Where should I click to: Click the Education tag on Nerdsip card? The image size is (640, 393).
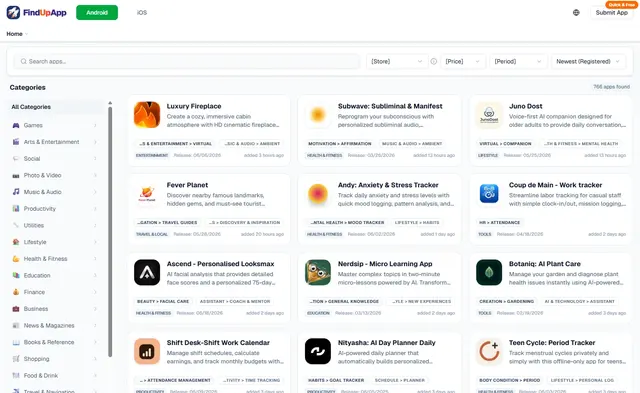click(x=318, y=313)
